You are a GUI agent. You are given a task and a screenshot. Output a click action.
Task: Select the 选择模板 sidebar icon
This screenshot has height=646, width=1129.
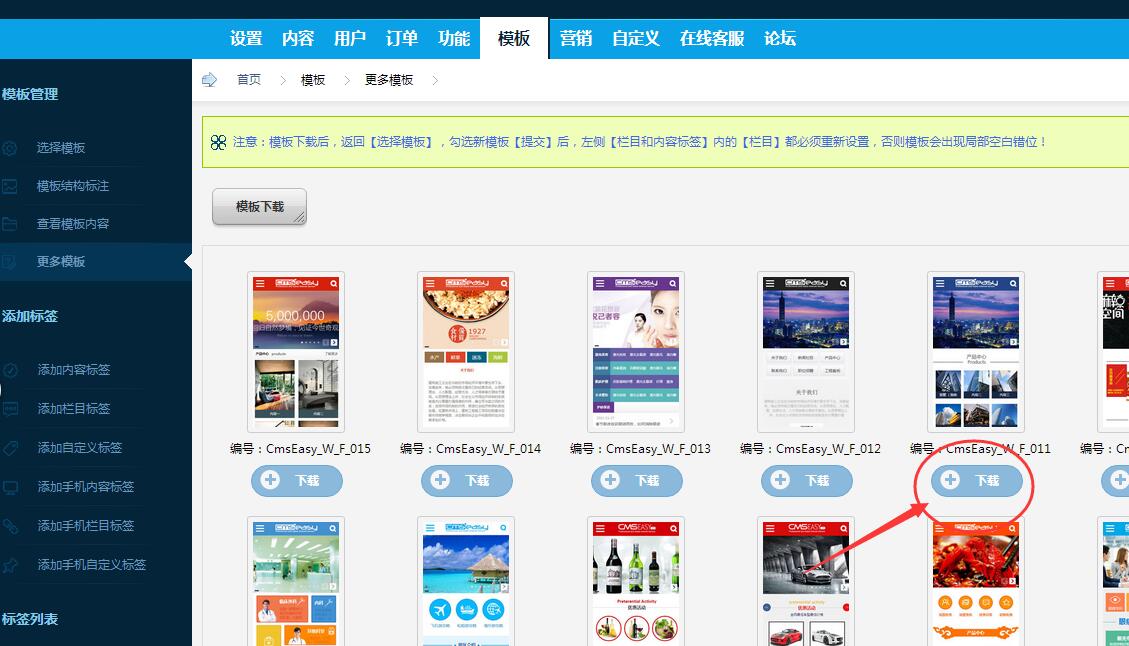click(10, 146)
